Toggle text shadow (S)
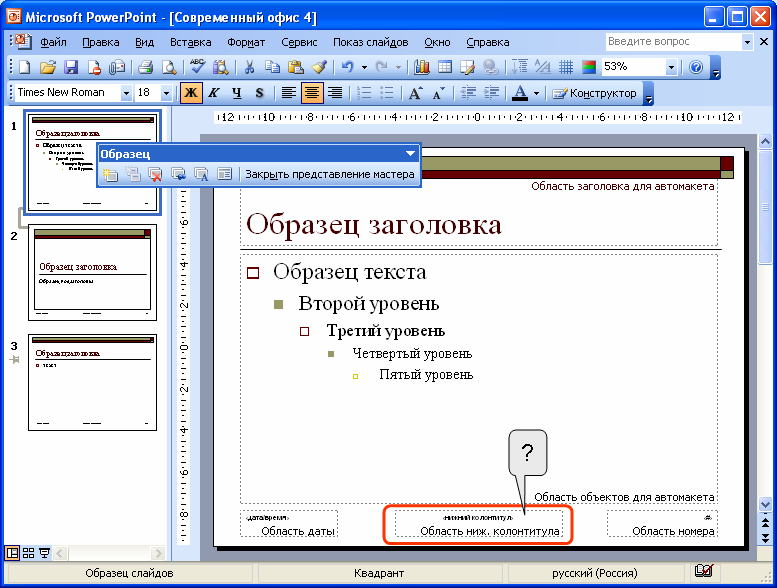The height and width of the screenshot is (588, 777). click(x=260, y=93)
